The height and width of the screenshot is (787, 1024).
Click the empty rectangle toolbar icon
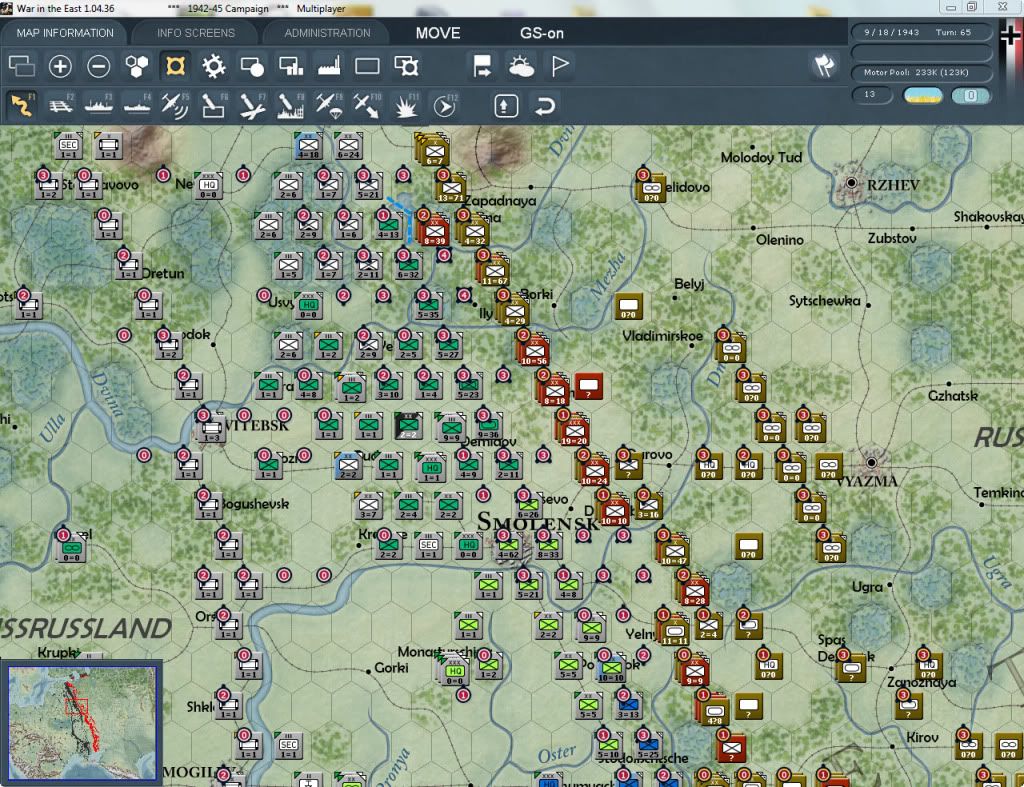pyautogui.click(x=367, y=66)
